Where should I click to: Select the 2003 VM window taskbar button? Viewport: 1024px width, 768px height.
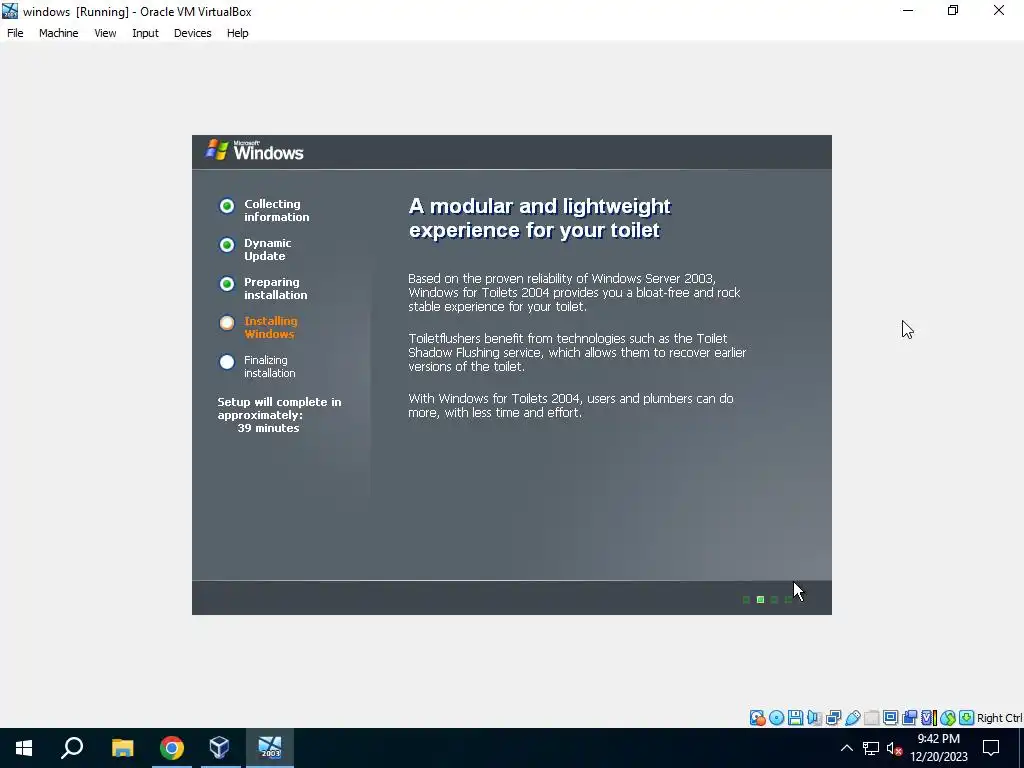click(270, 748)
